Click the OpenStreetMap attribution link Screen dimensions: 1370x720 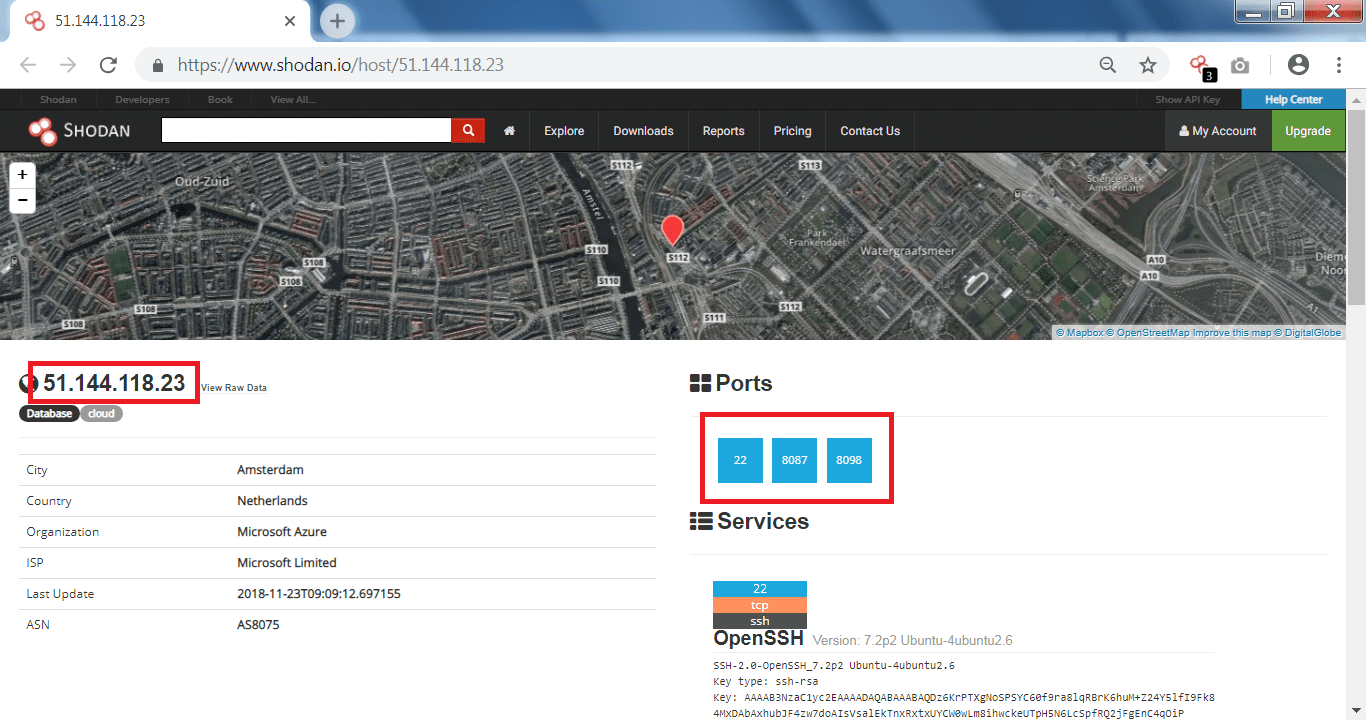[x=1149, y=333]
